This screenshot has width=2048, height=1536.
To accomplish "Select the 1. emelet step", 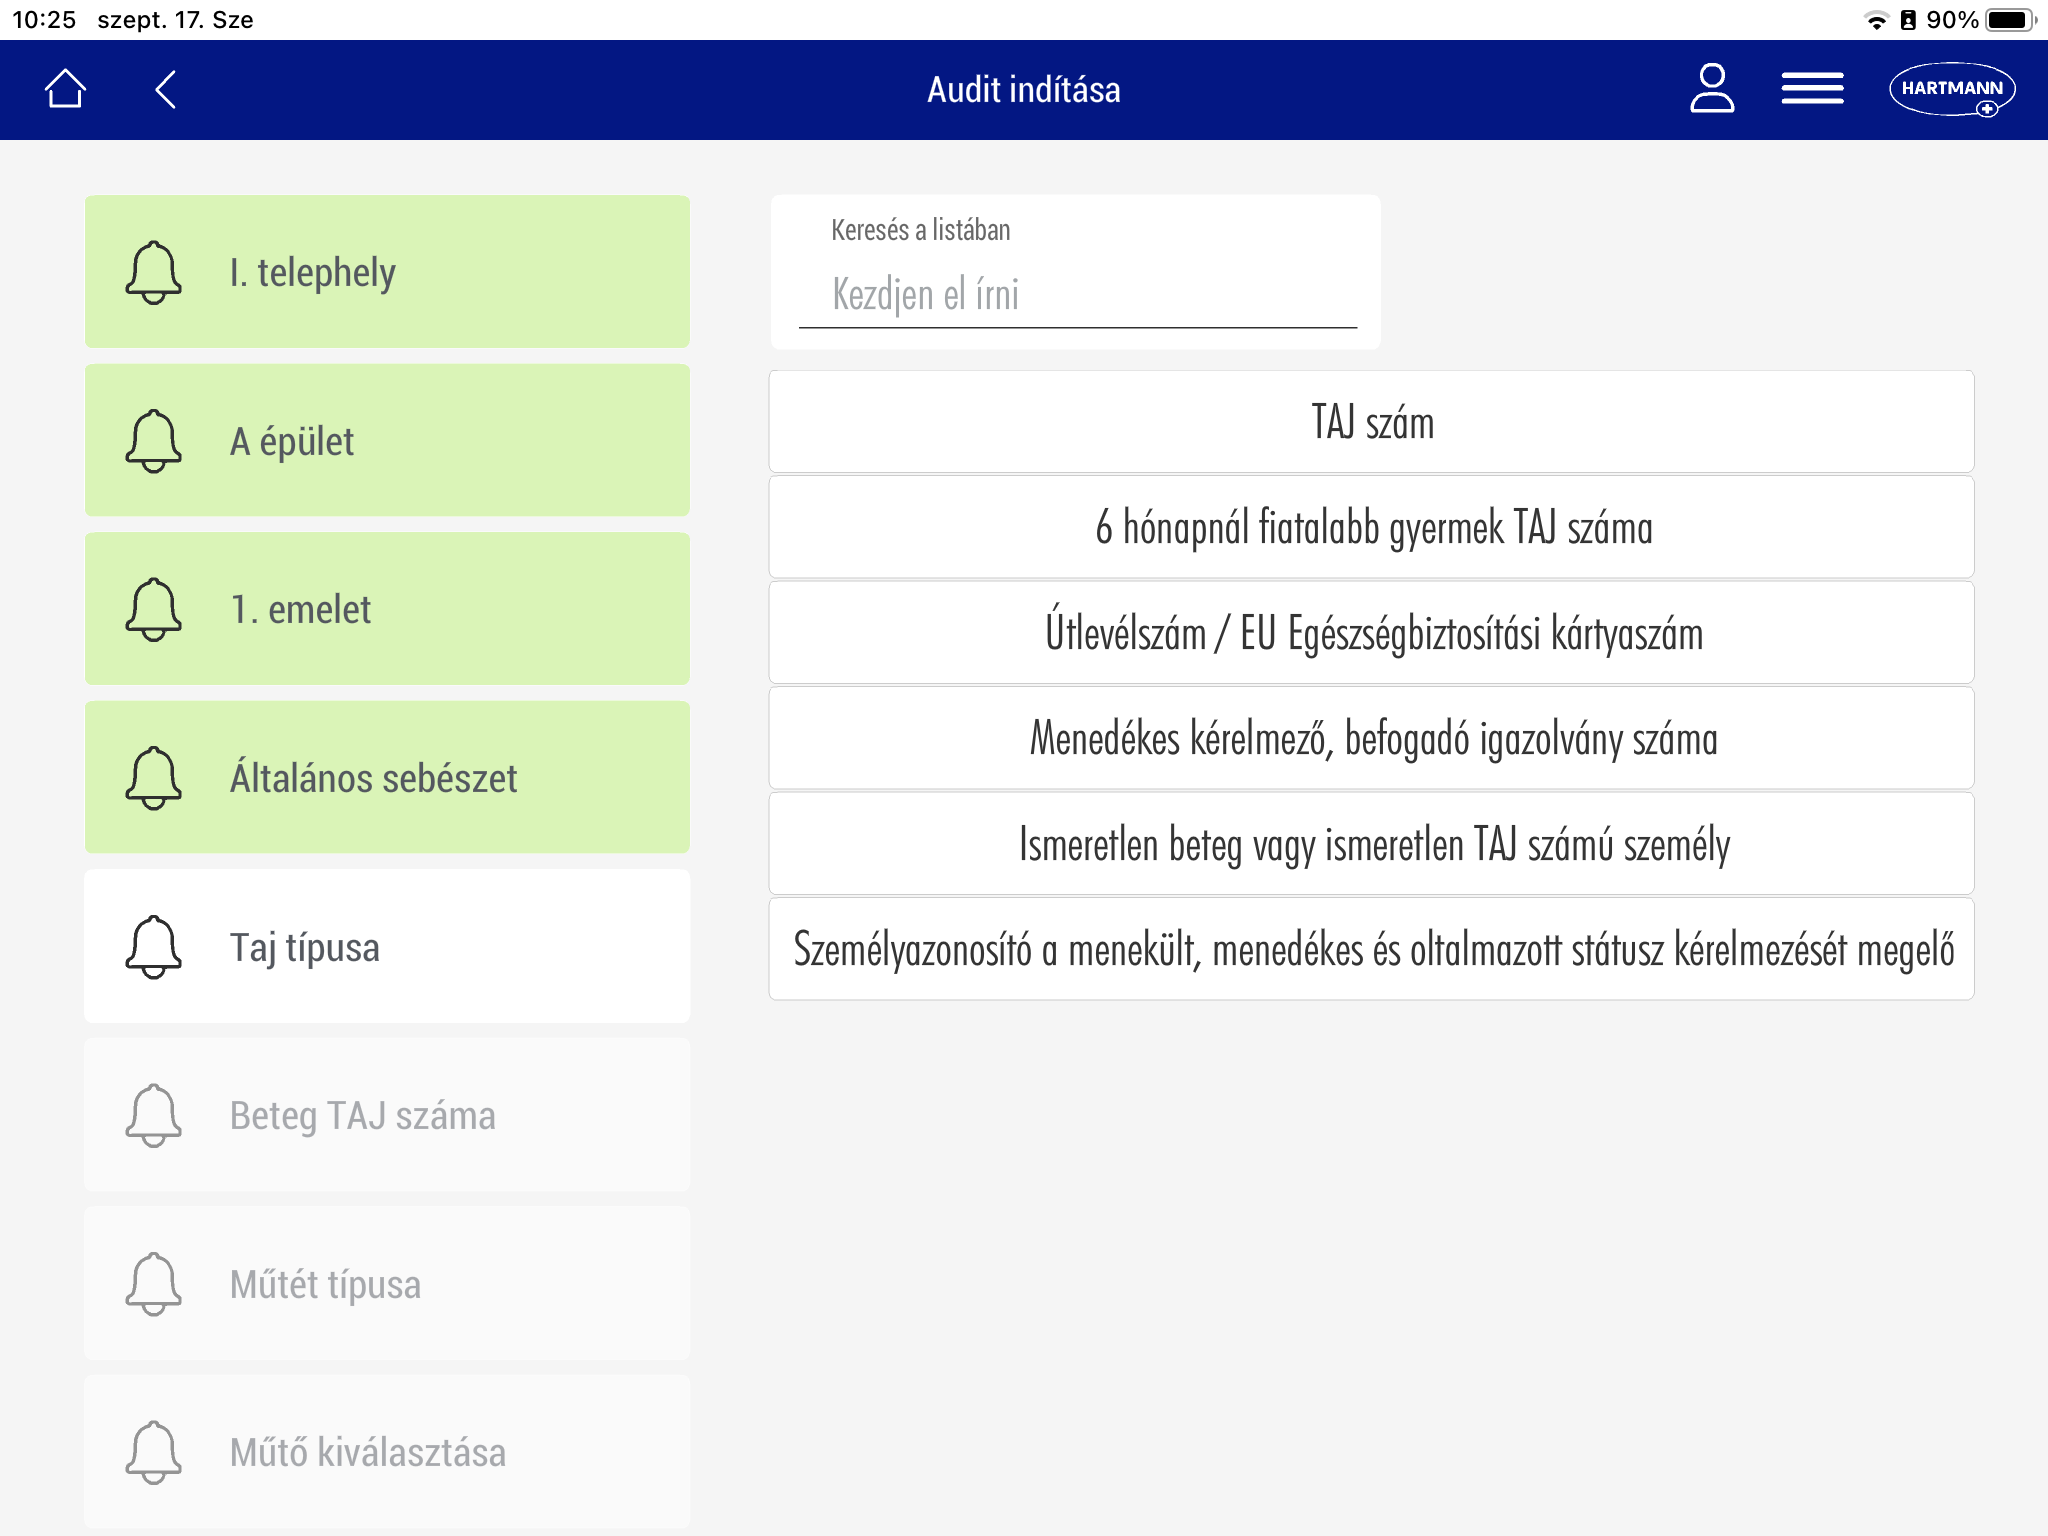I will [388, 609].
